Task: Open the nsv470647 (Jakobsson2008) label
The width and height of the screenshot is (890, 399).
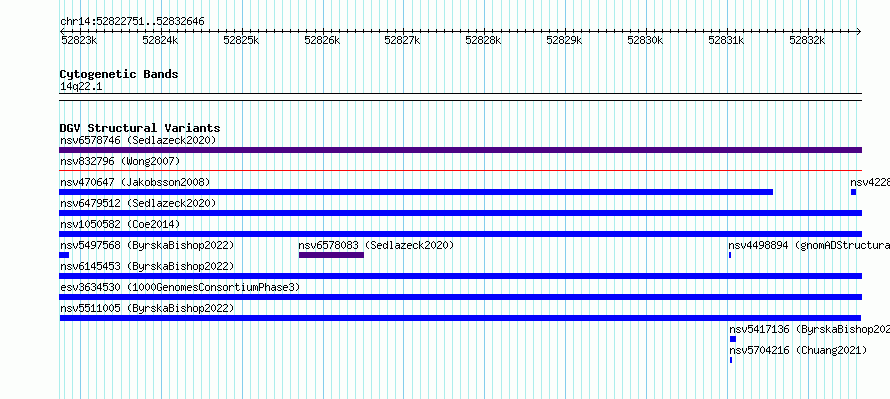Action: pyautogui.click(x=135, y=182)
